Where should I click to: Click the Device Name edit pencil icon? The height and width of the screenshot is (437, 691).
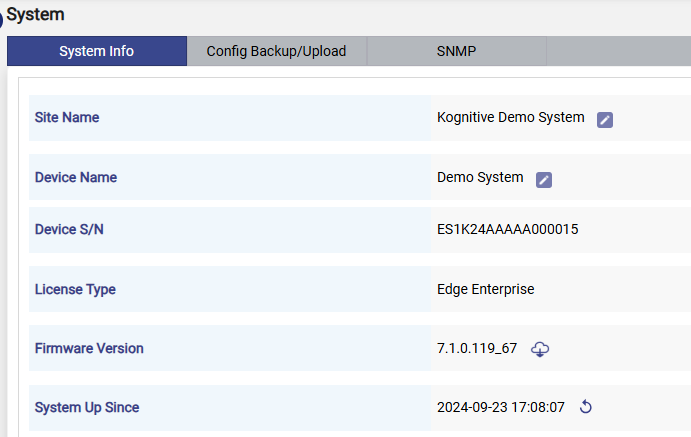tap(544, 179)
